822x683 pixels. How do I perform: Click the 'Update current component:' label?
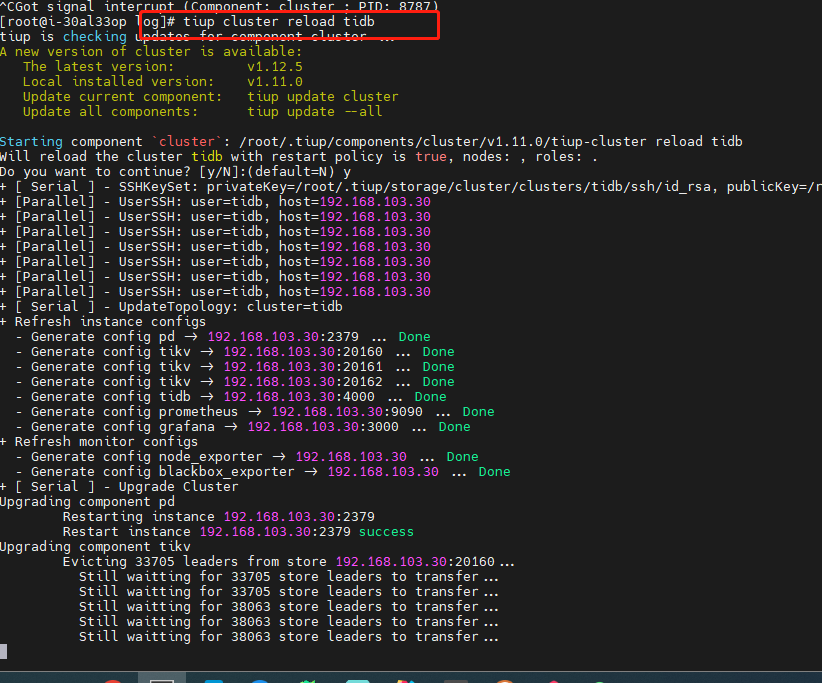[122, 97]
